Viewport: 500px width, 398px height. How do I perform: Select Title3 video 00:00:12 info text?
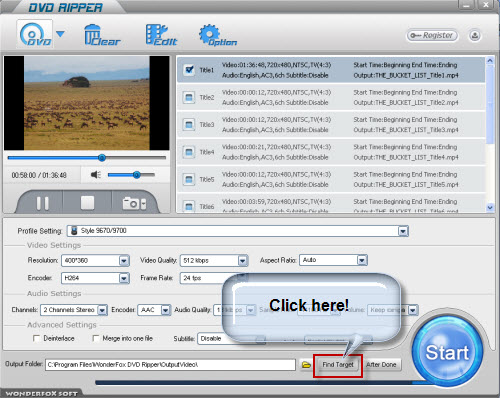(276, 120)
